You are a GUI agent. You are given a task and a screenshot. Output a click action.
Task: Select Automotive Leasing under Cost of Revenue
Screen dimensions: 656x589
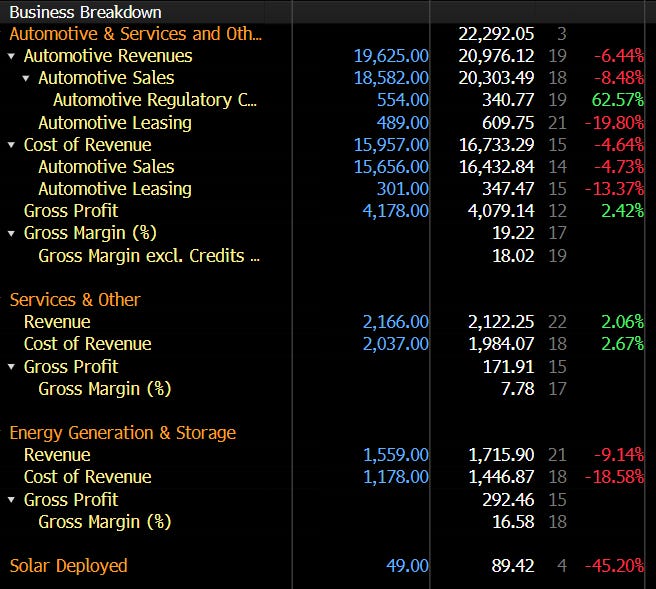click(114, 189)
